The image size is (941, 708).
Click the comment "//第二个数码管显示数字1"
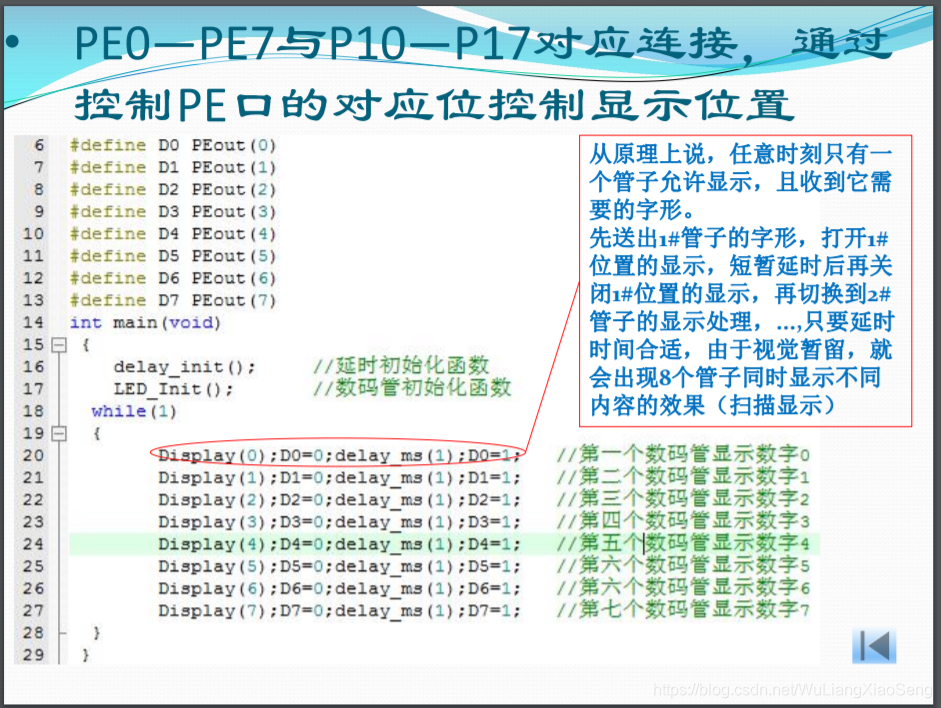click(x=683, y=477)
